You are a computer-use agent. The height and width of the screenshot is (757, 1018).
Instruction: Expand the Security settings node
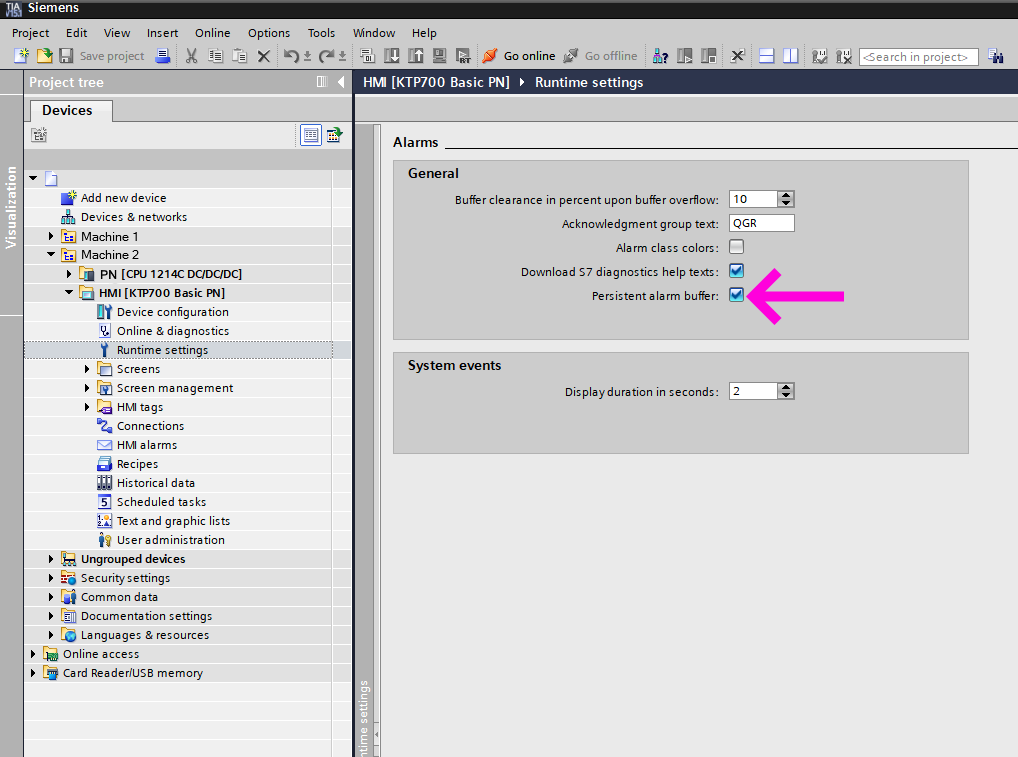tap(52, 578)
